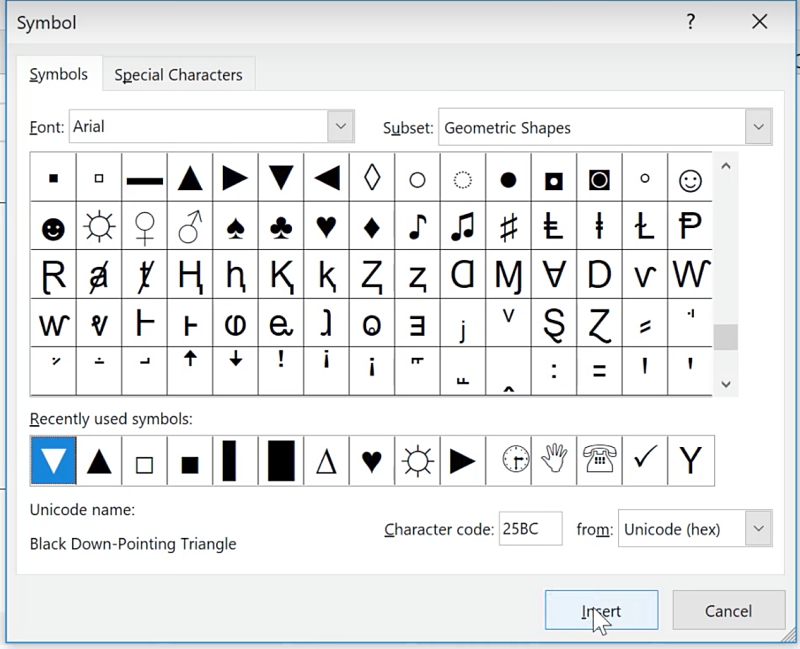
Task: Open the from Unicode (hex) dropdown
Action: (758, 529)
